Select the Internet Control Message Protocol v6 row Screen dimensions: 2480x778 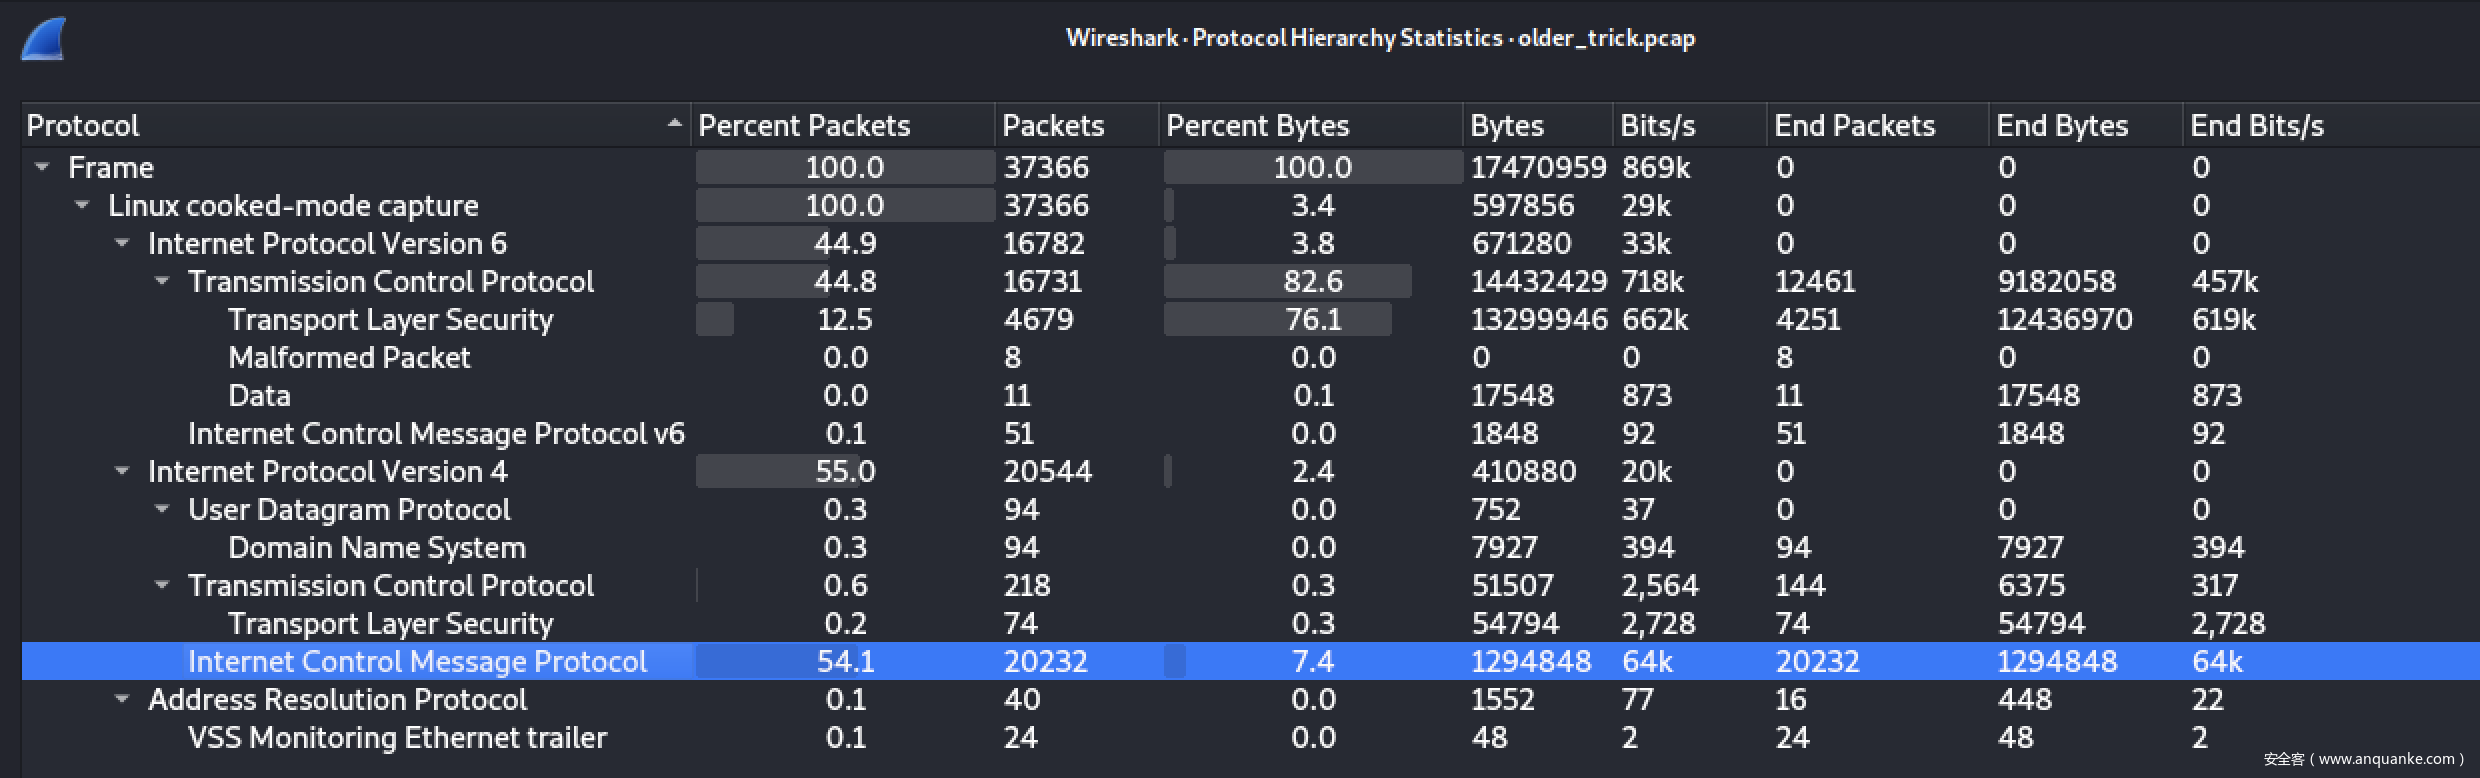point(436,434)
